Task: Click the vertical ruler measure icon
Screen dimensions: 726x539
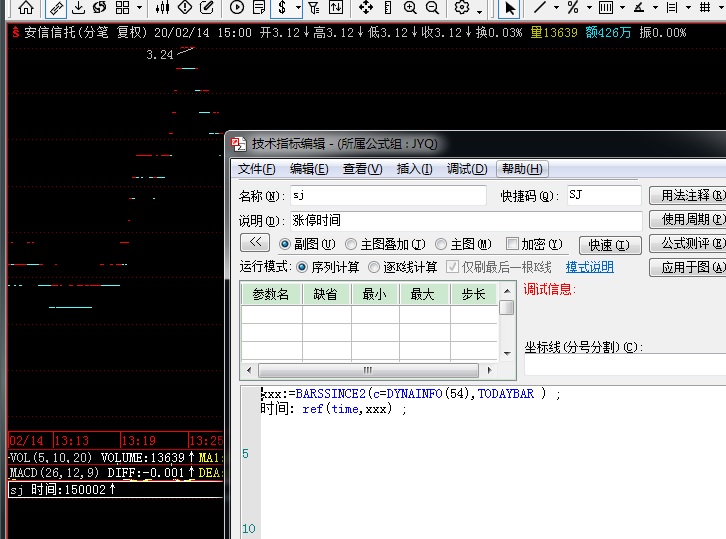Action: (x=388, y=7)
